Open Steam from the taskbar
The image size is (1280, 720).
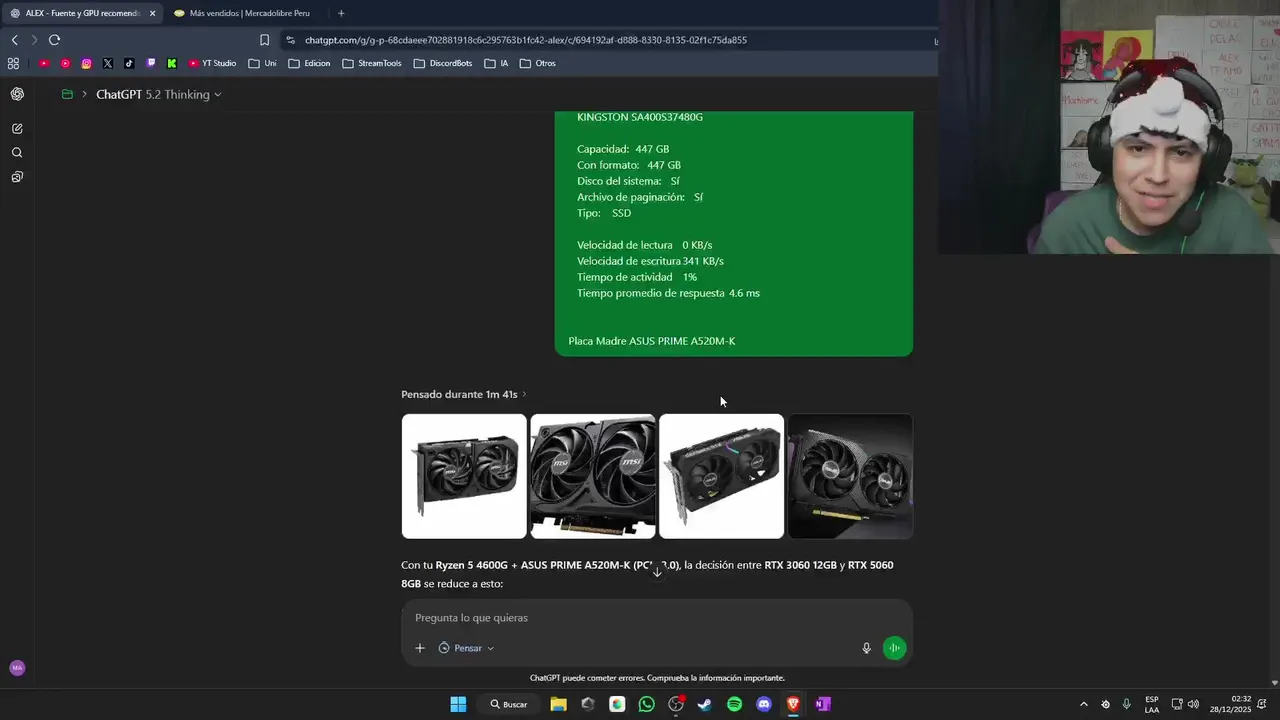click(x=705, y=704)
